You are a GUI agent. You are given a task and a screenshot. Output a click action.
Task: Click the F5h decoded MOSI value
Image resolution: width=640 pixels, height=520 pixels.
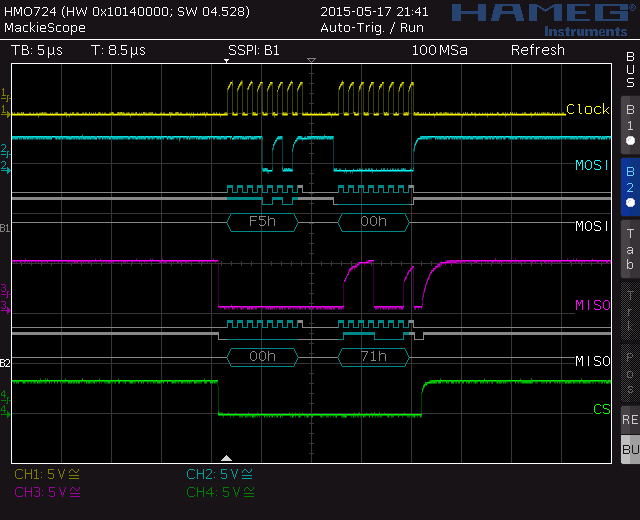pos(262,222)
